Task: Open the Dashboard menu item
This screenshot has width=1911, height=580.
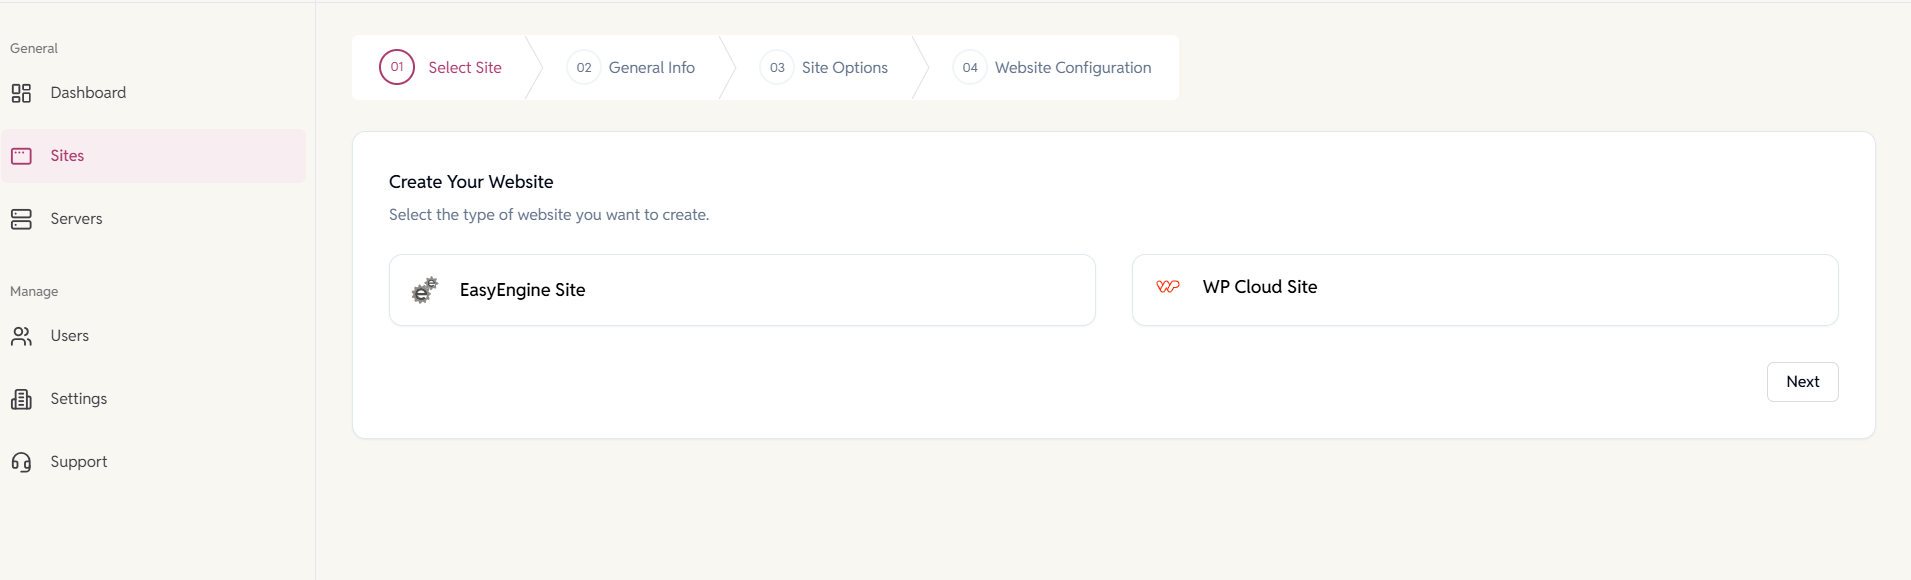Action: 88,93
